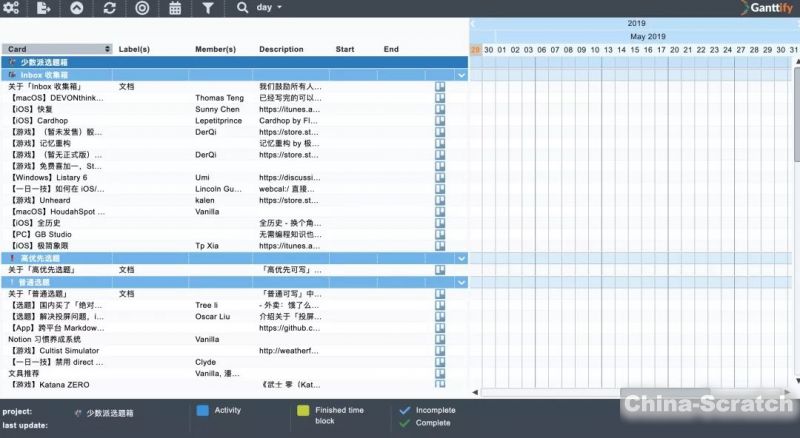
Task: Collapse the 普通选题 list chevron
Action: pyautogui.click(x=461, y=283)
